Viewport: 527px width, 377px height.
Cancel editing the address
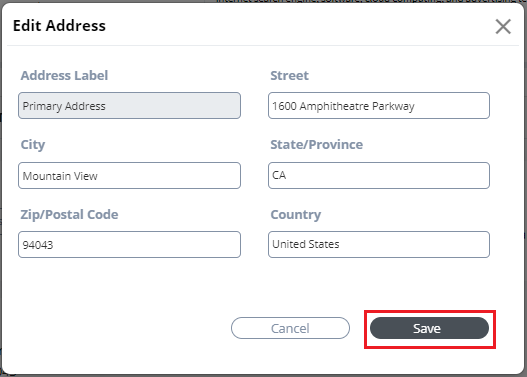point(290,328)
